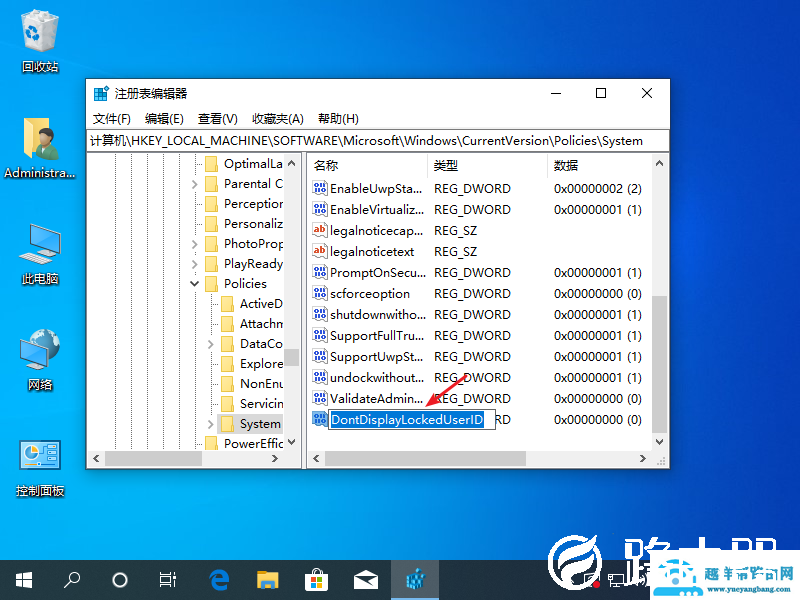
Task: Click Registry Editor taskbar button
Action: click(x=415, y=580)
